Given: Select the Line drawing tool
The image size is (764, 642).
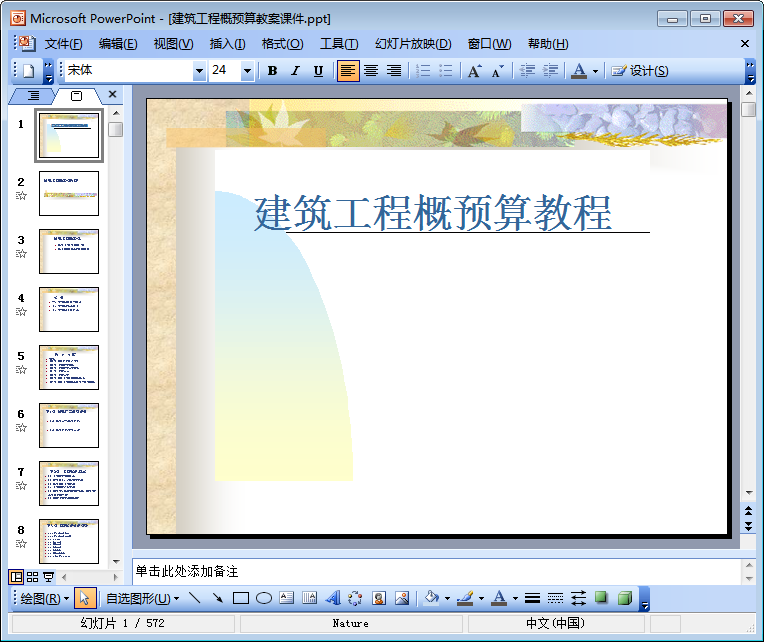Looking at the screenshot, I should 195,598.
